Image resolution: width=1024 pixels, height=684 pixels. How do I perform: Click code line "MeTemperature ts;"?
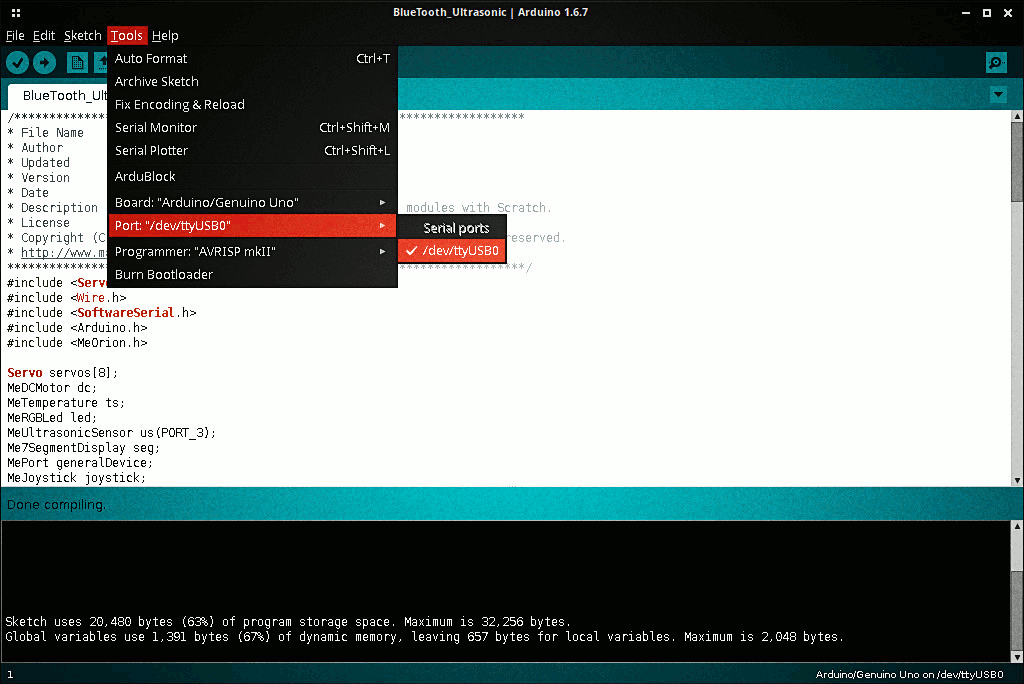click(66, 402)
